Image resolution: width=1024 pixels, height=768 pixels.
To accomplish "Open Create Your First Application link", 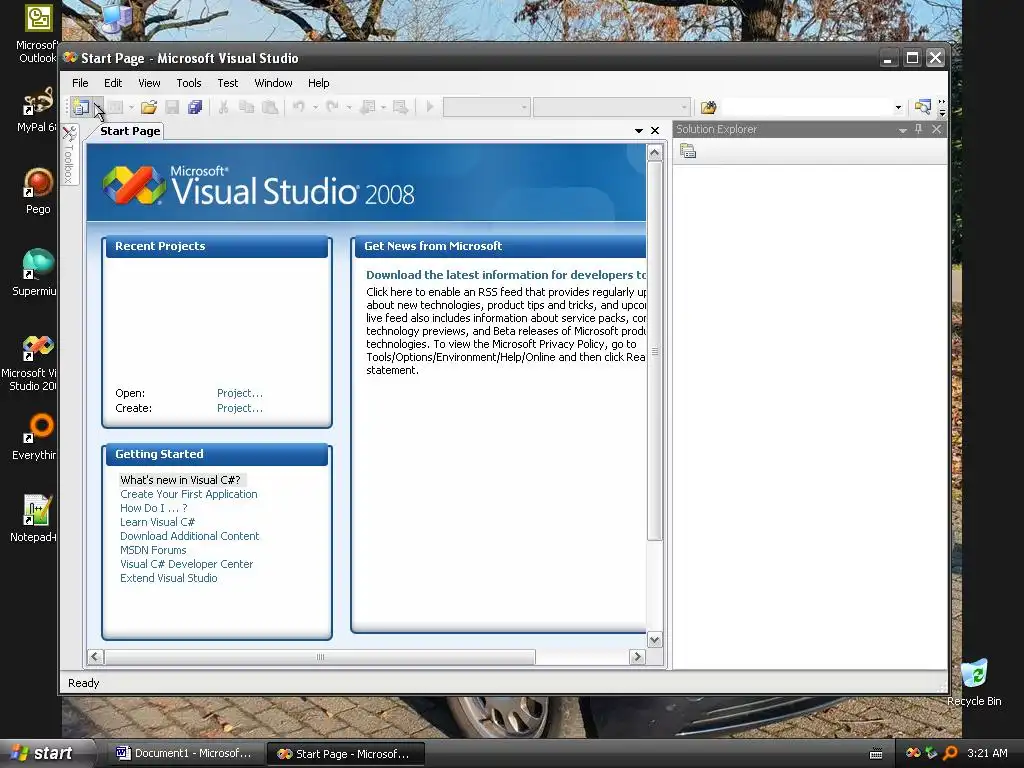I will (x=189, y=494).
